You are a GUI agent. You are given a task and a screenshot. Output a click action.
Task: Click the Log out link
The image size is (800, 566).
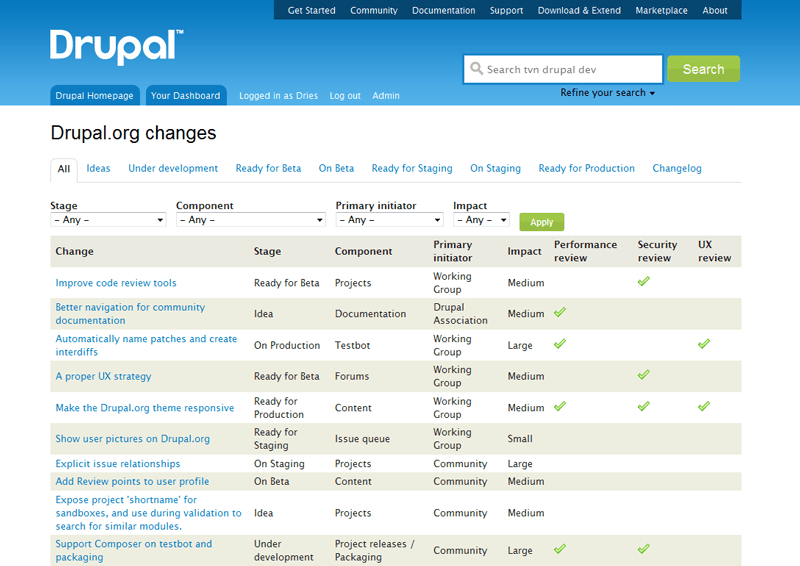345,95
